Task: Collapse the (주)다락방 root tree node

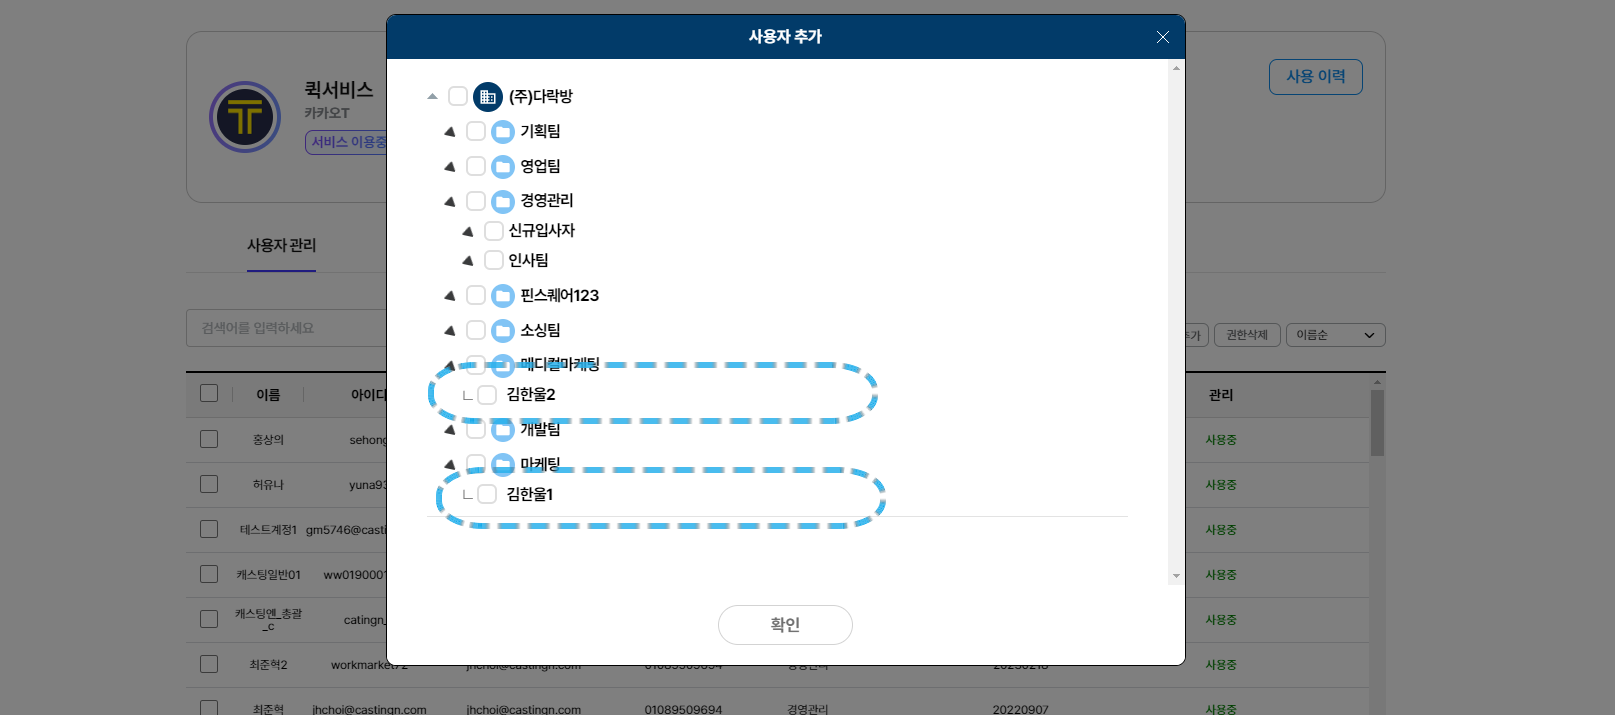Action: coord(432,97)
